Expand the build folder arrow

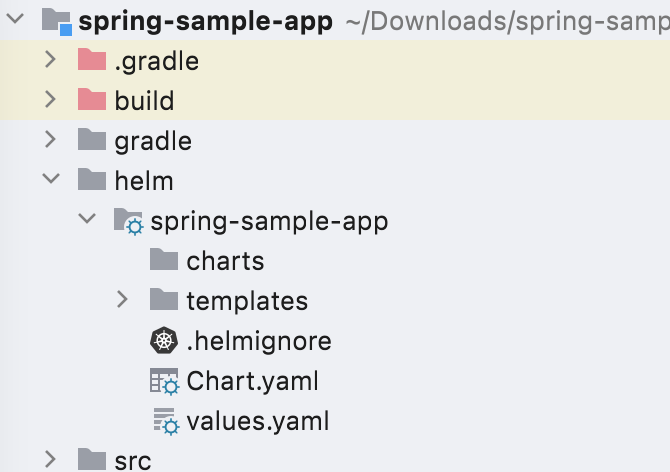[x=50, y=101]
